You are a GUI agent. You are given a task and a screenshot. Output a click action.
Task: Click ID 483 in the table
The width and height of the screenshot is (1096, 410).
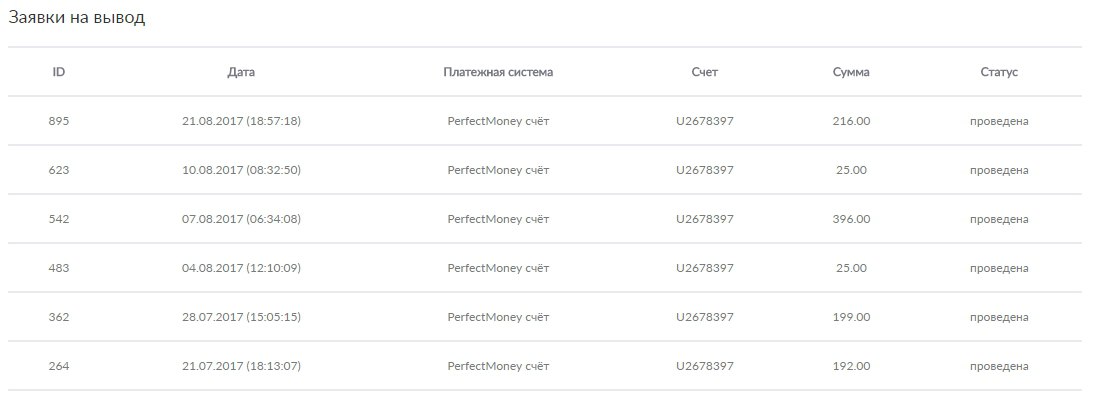58,268
